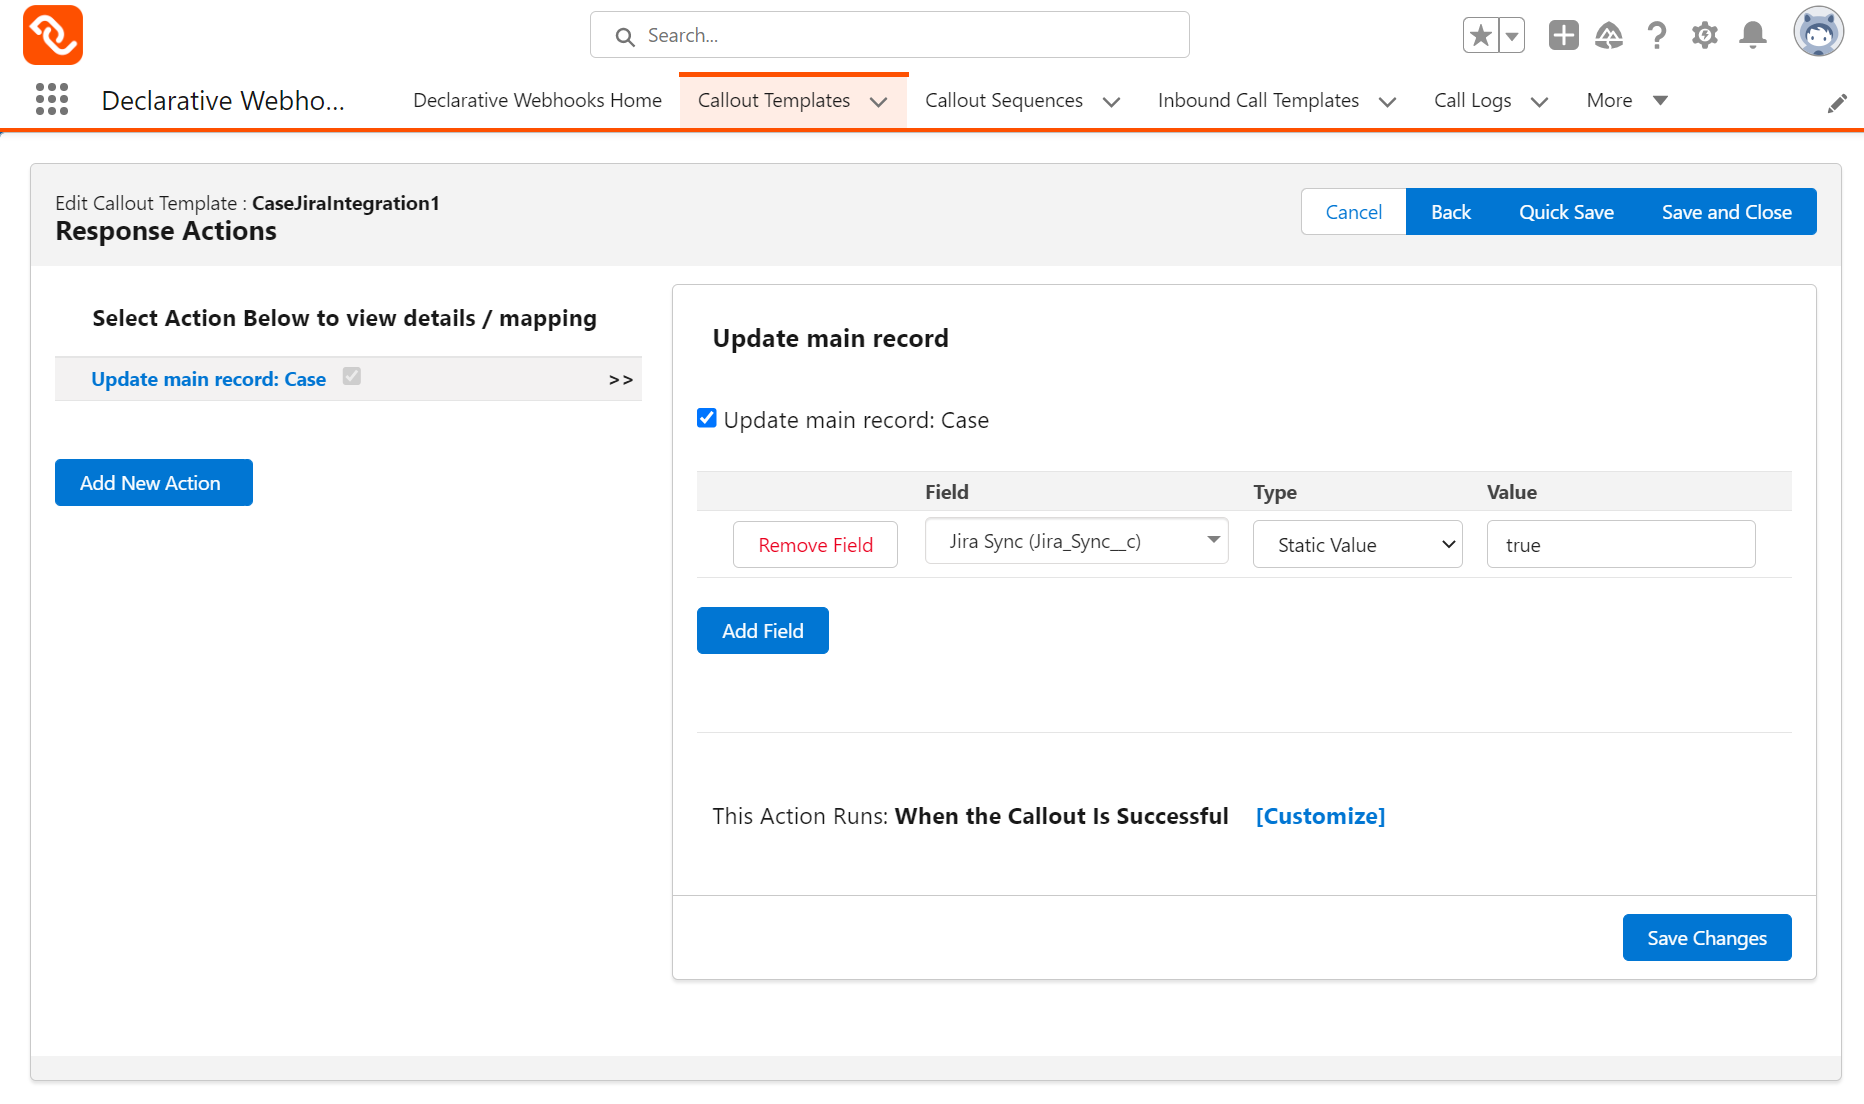Open the favorites star menu
1864x1104 pixels.
1481,34
